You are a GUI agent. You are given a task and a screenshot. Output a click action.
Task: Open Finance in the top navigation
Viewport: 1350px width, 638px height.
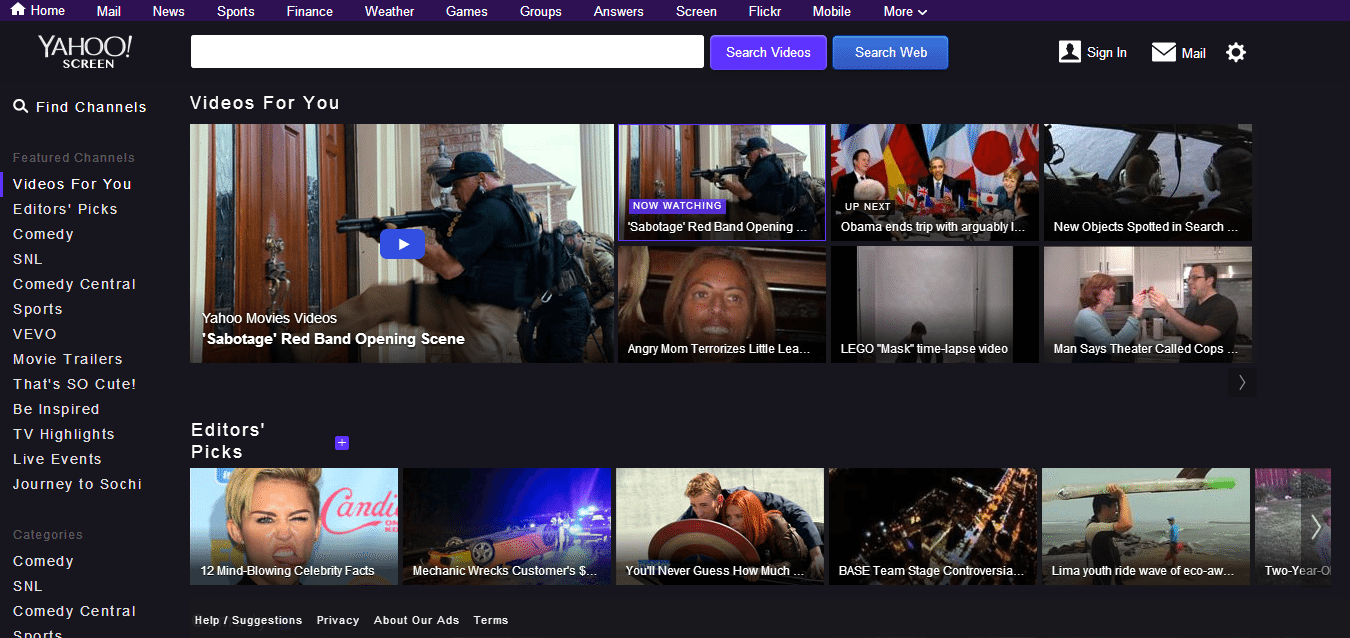point(309,12)
